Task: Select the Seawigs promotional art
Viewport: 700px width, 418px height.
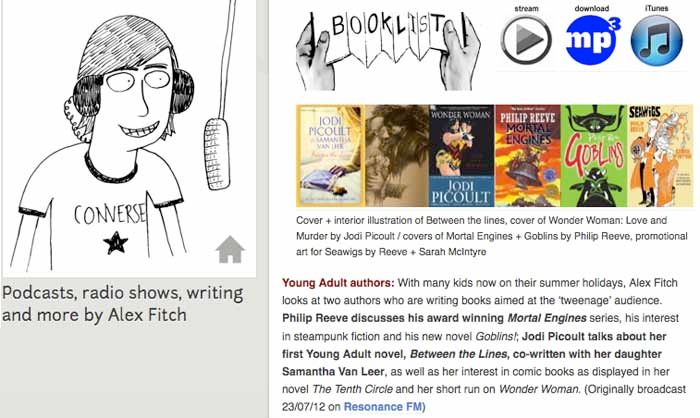Action: (x=660, y=155)
